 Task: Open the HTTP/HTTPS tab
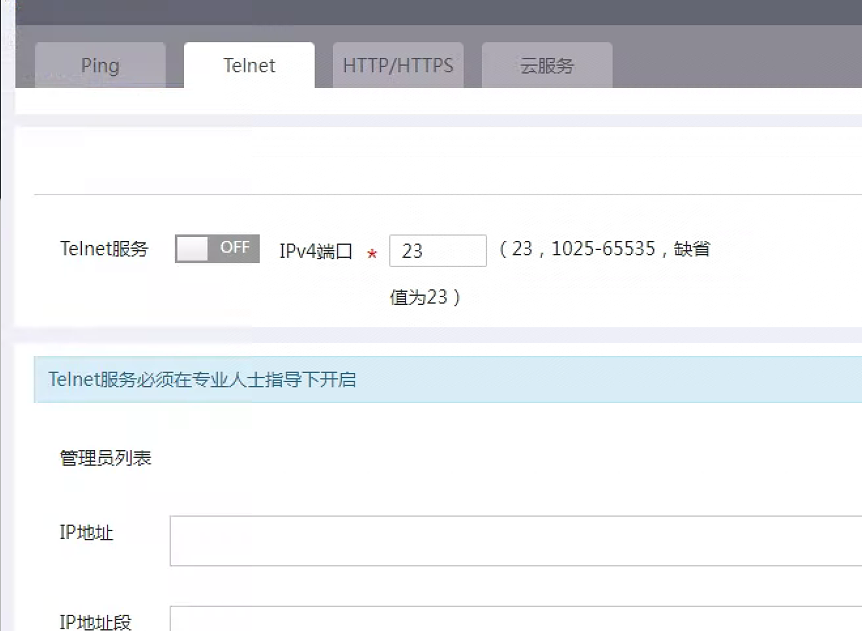[398, 65]
